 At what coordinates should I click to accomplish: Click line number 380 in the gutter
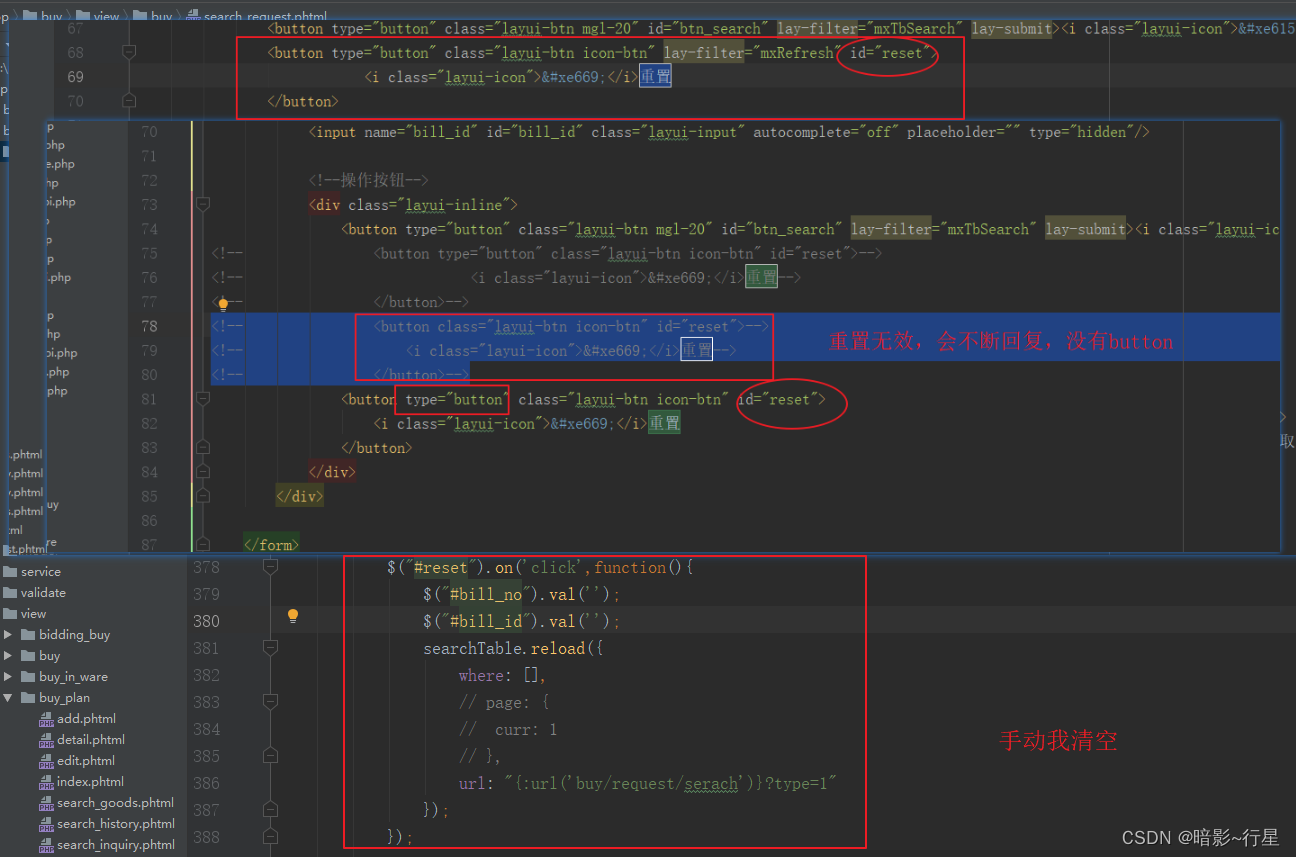click(206, 621)
